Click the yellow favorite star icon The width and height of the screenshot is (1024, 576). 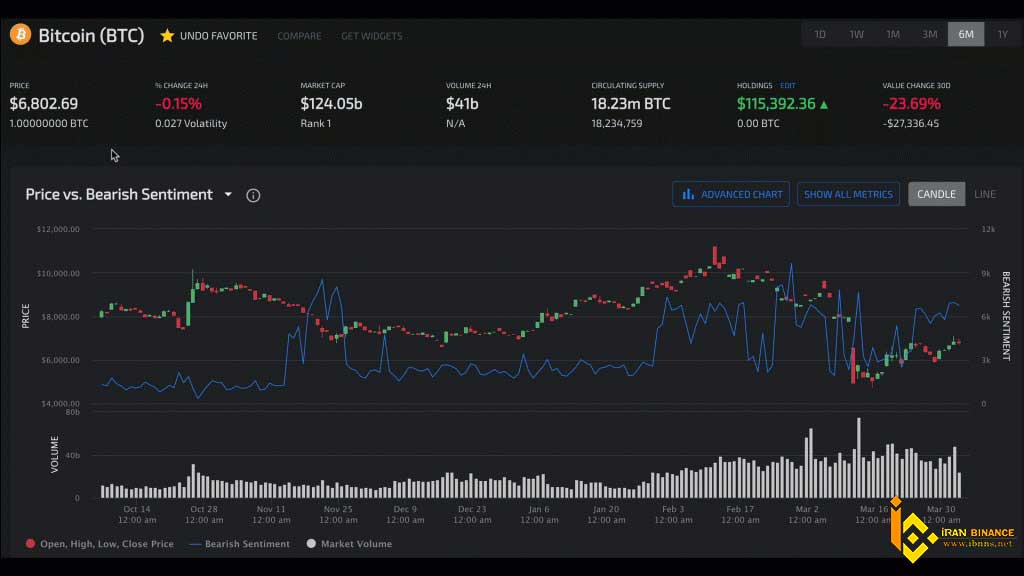coord(167,35)
